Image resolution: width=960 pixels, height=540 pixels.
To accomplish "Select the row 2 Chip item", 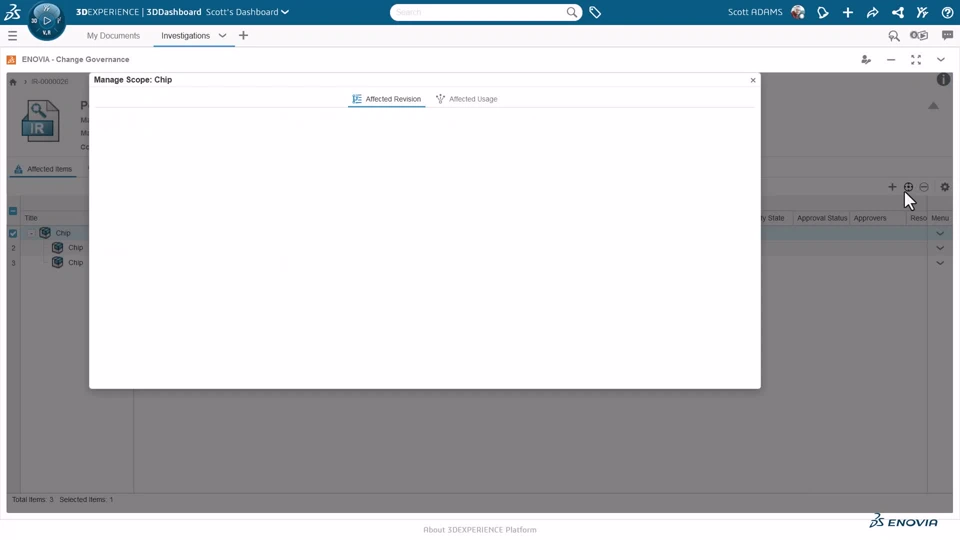I will pos(75,248).
